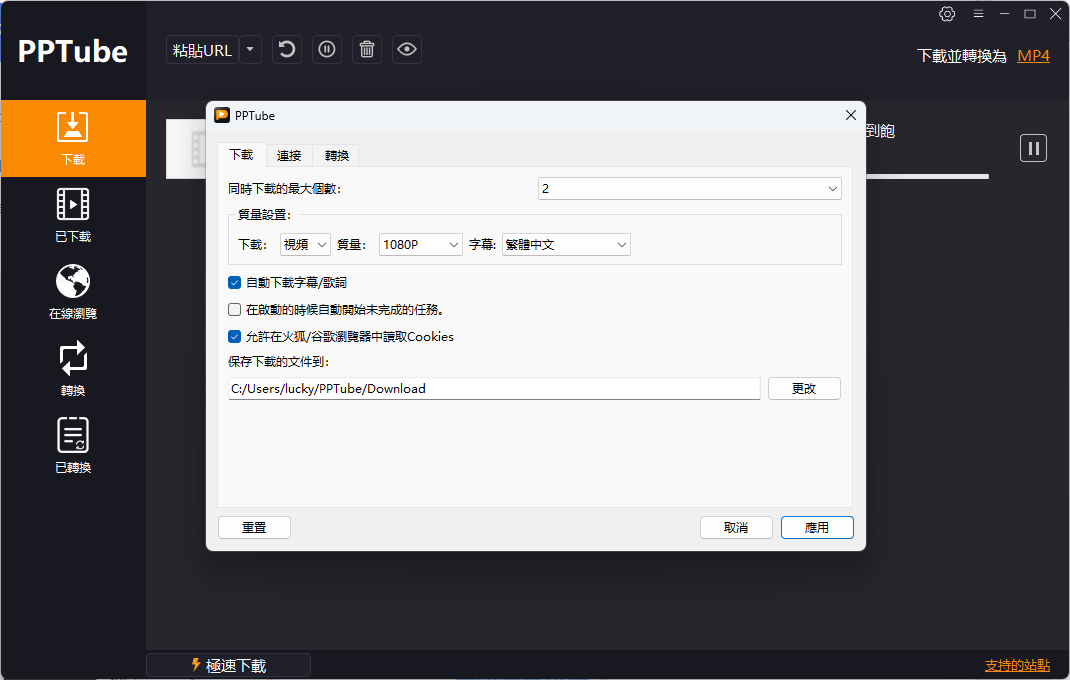Click the PPTube icon in dialog title

click(222, 115)
